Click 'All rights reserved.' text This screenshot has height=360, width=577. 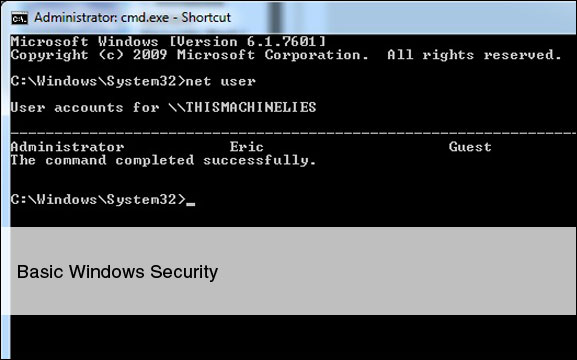tap(474, 55)
